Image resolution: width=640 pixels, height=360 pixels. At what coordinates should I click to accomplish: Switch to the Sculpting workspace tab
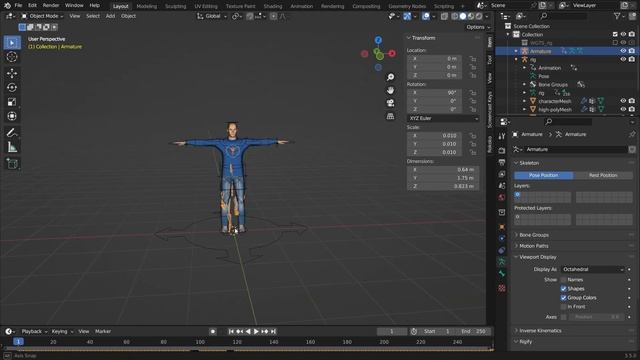click(x=176, y=6)
